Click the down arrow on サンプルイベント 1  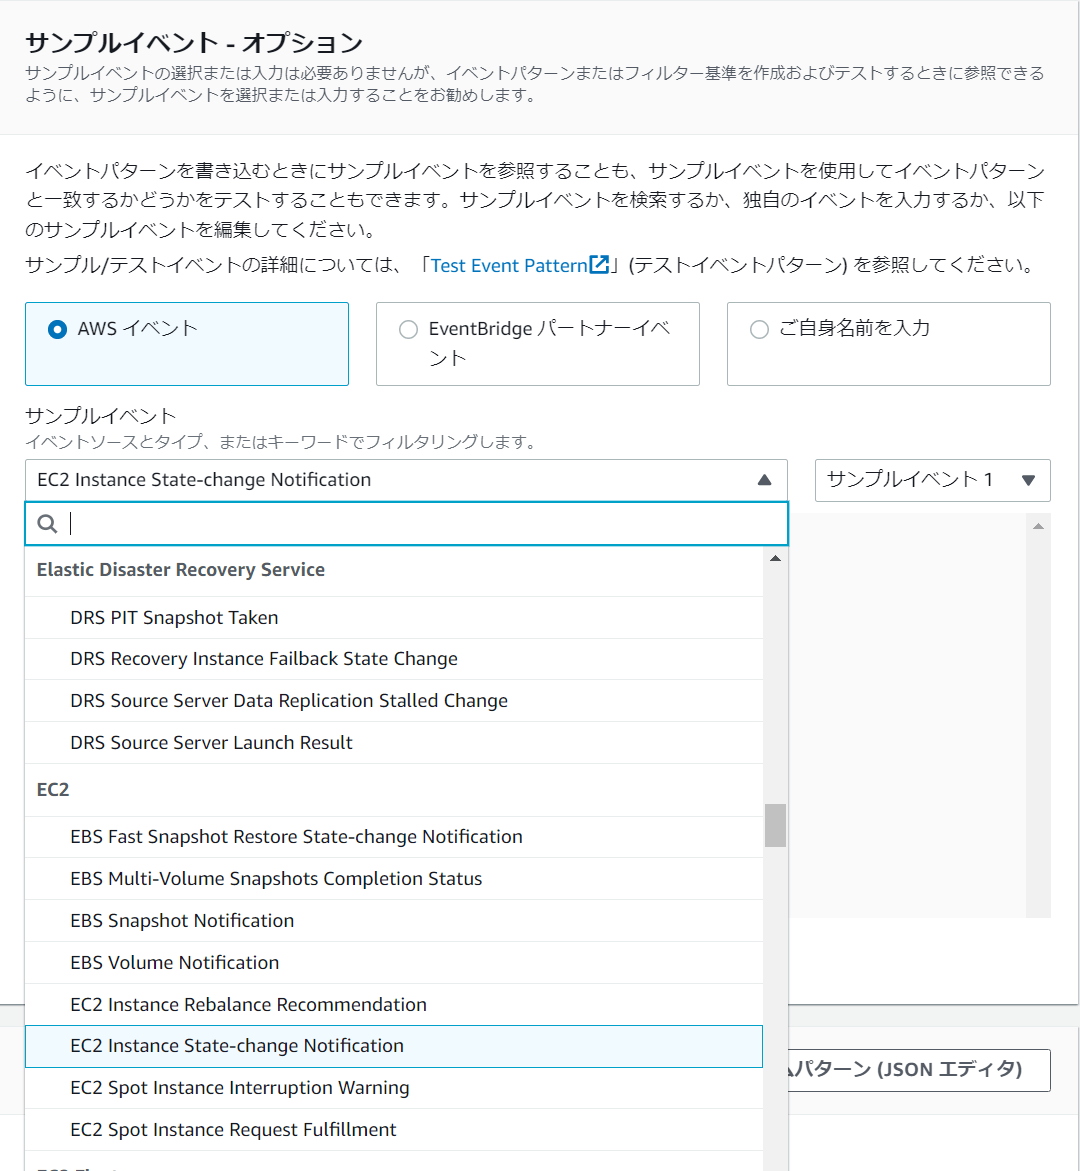[x=1028, y=480]
